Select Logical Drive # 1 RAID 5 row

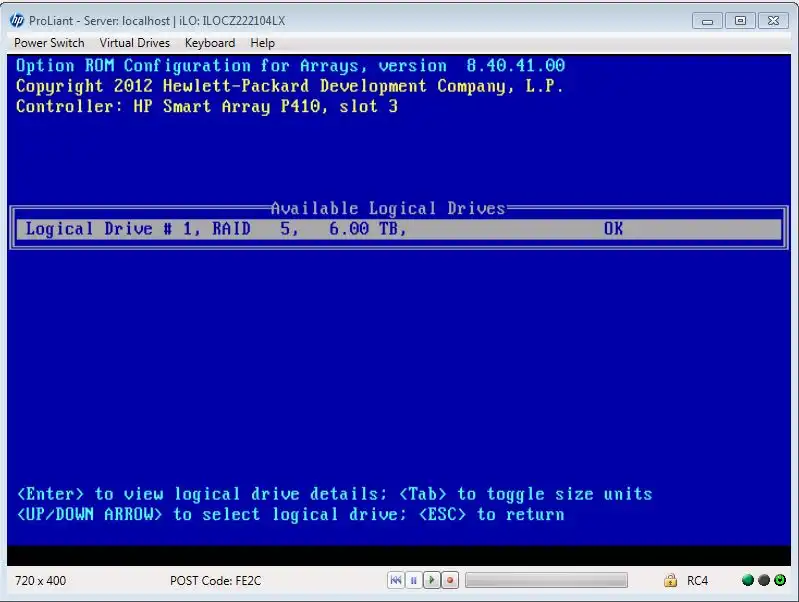click(x=398, y=229)
